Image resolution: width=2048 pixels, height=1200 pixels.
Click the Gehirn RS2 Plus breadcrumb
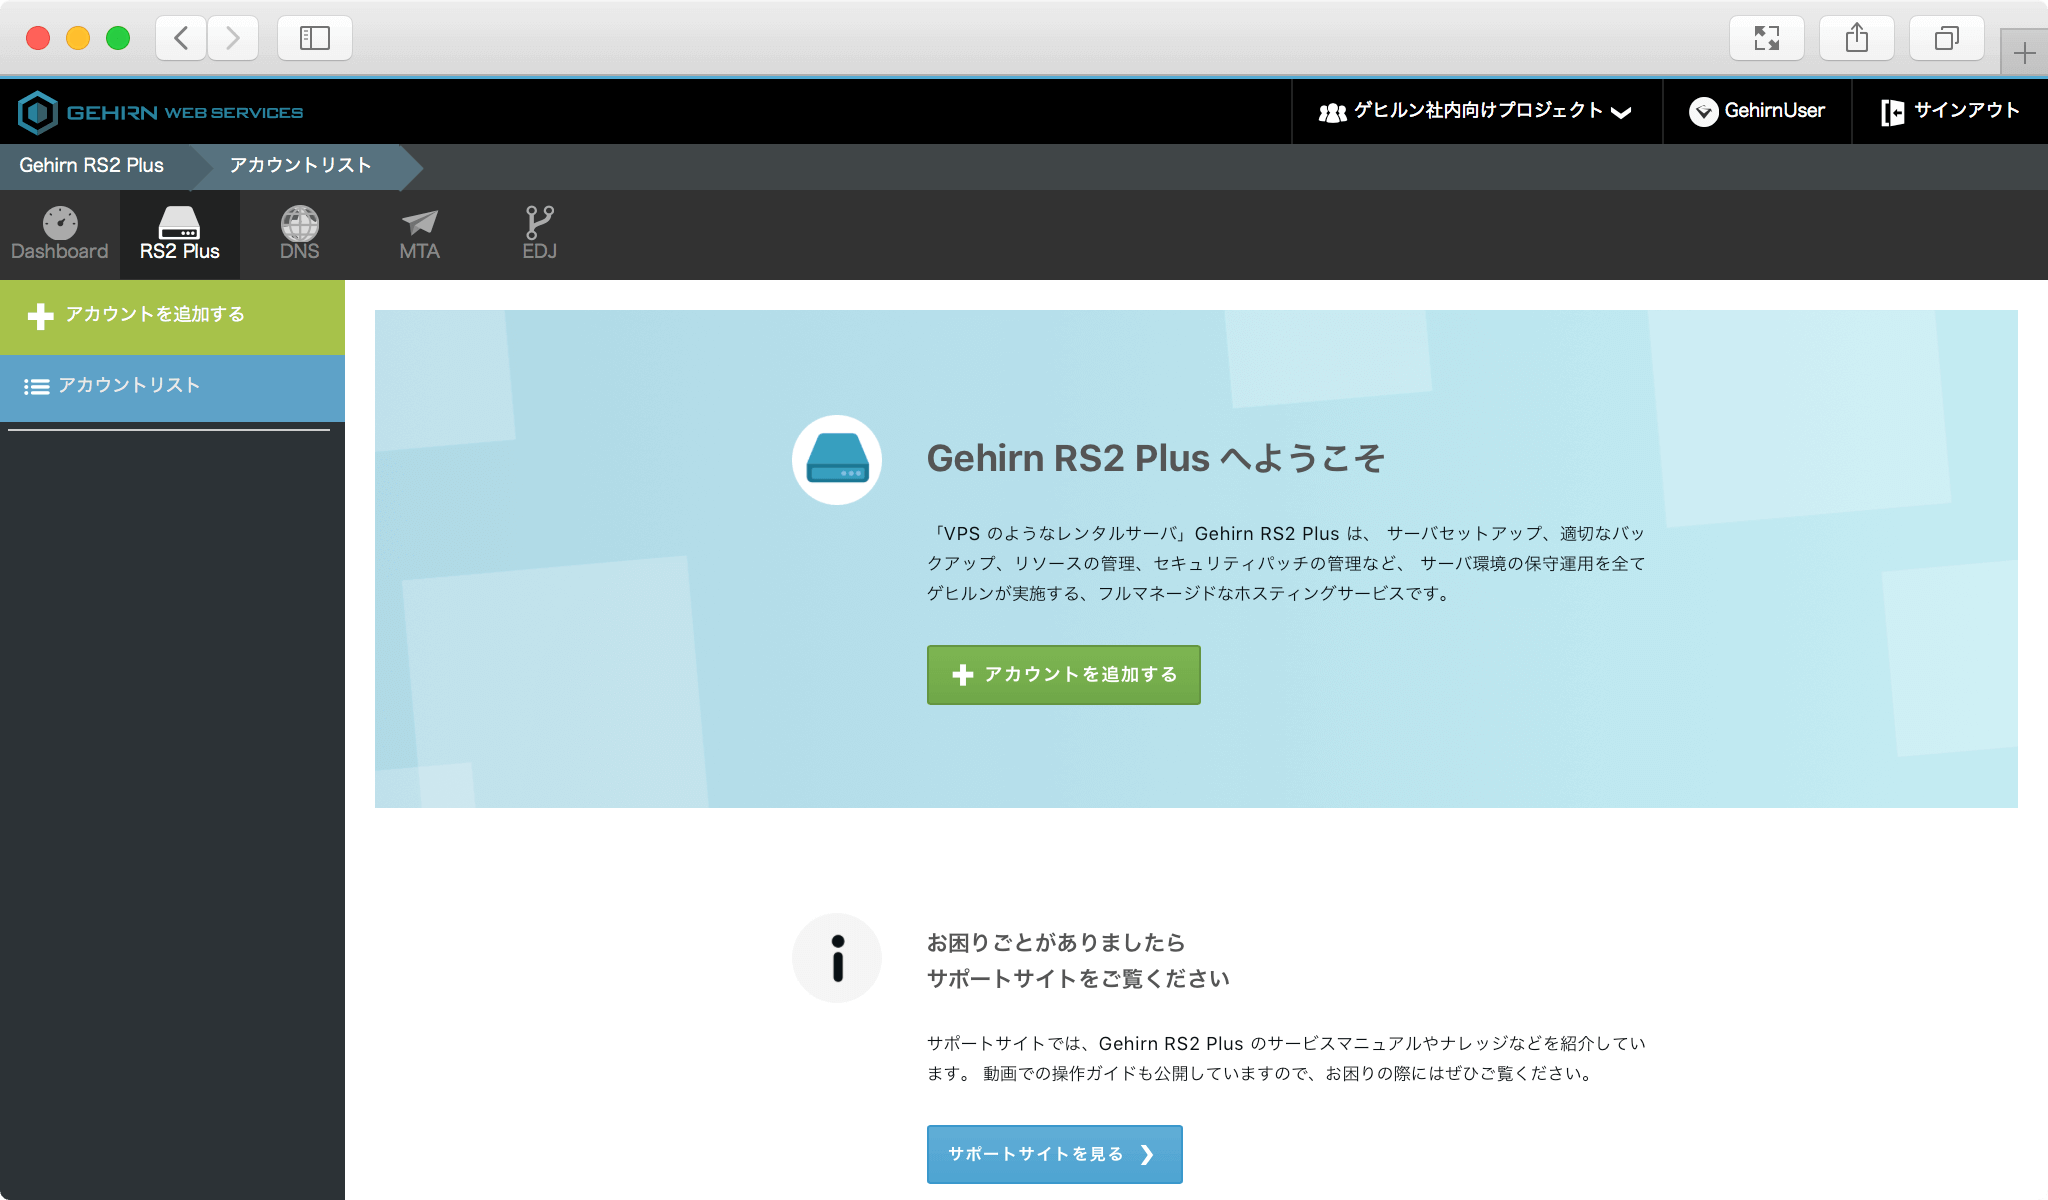click(92, 166)
